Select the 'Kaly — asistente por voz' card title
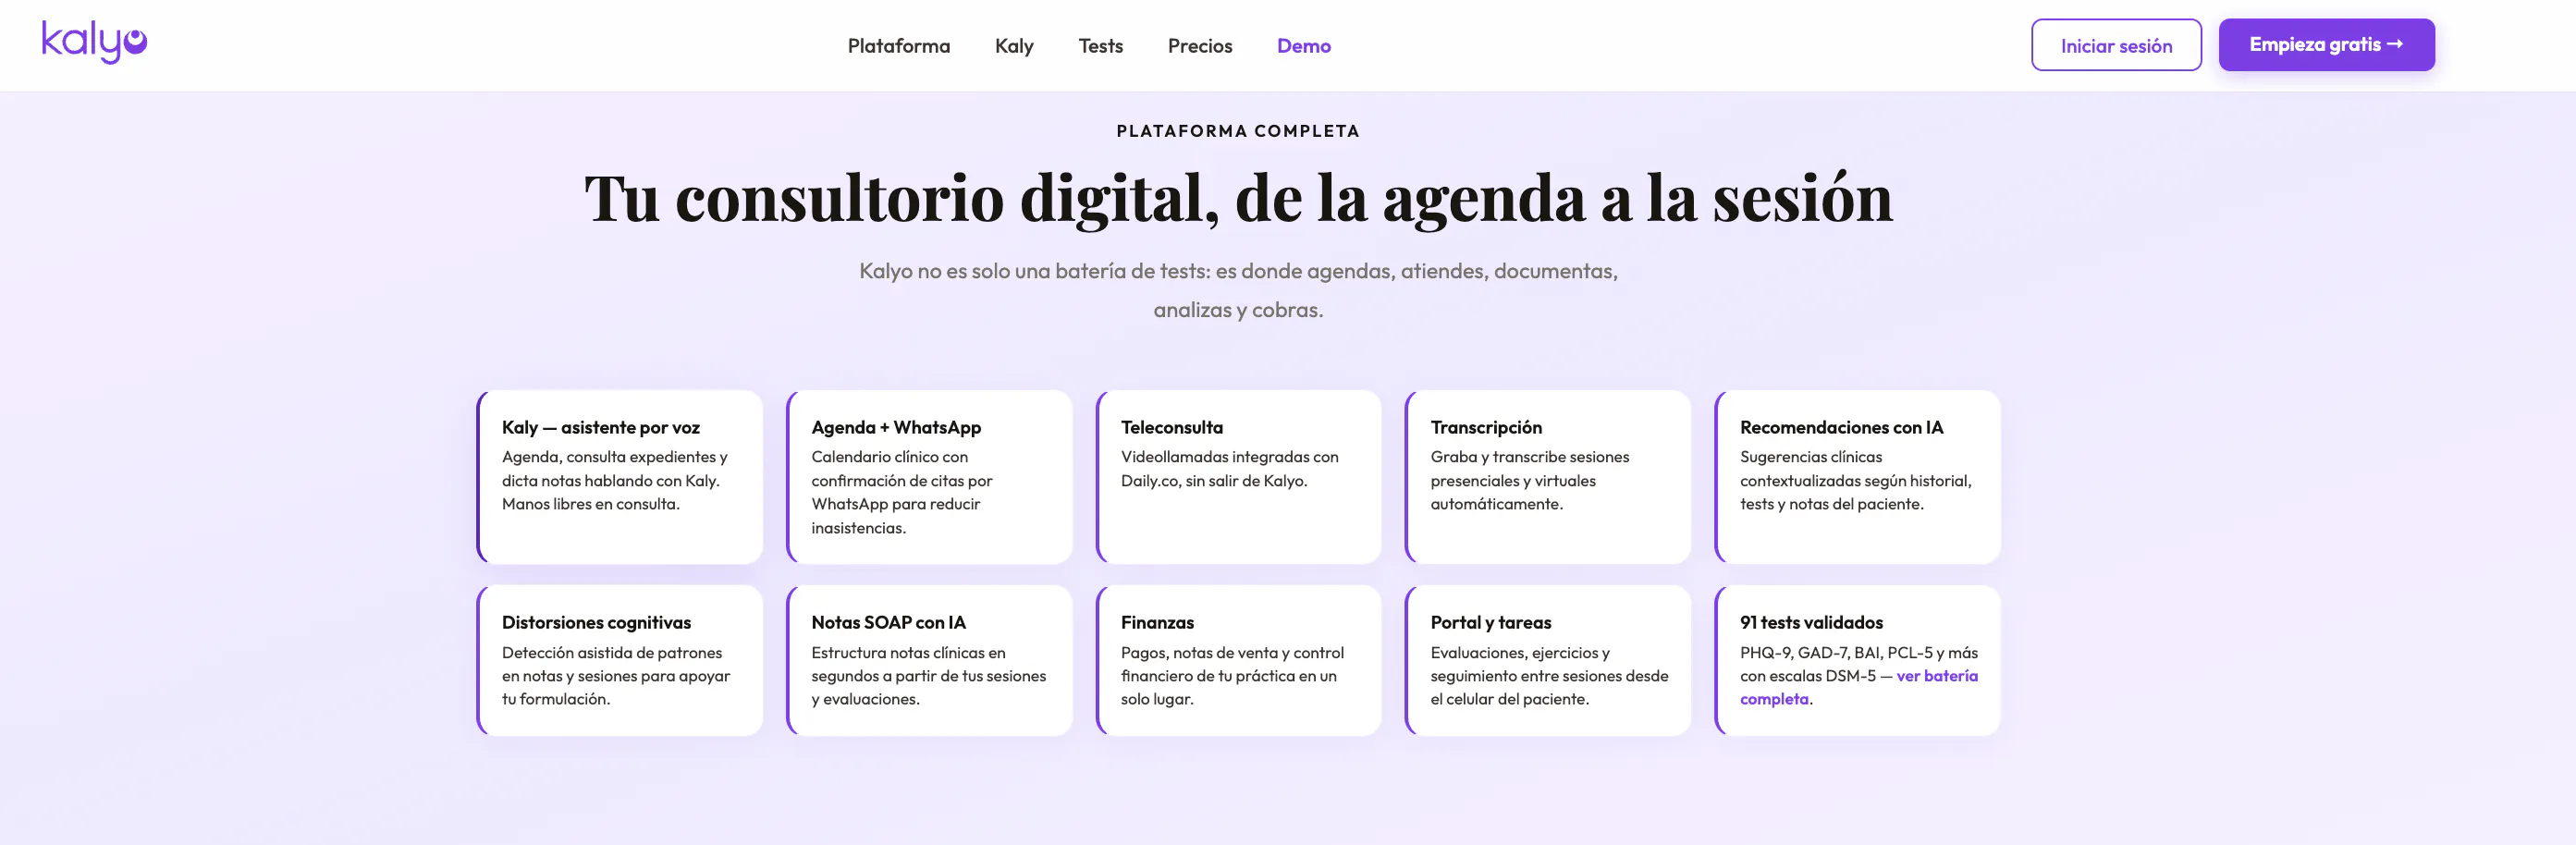2576x845 pixels. (x=600, y=427)
